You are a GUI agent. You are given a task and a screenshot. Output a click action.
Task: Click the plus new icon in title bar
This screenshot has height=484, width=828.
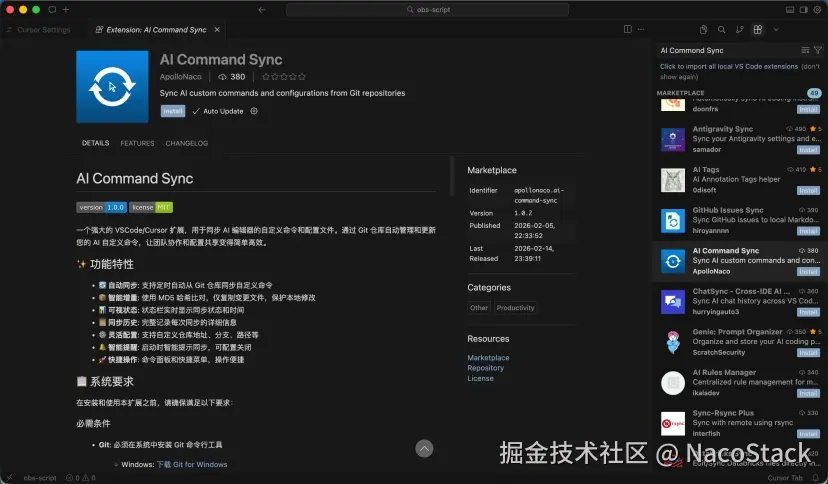coord(66,10)
